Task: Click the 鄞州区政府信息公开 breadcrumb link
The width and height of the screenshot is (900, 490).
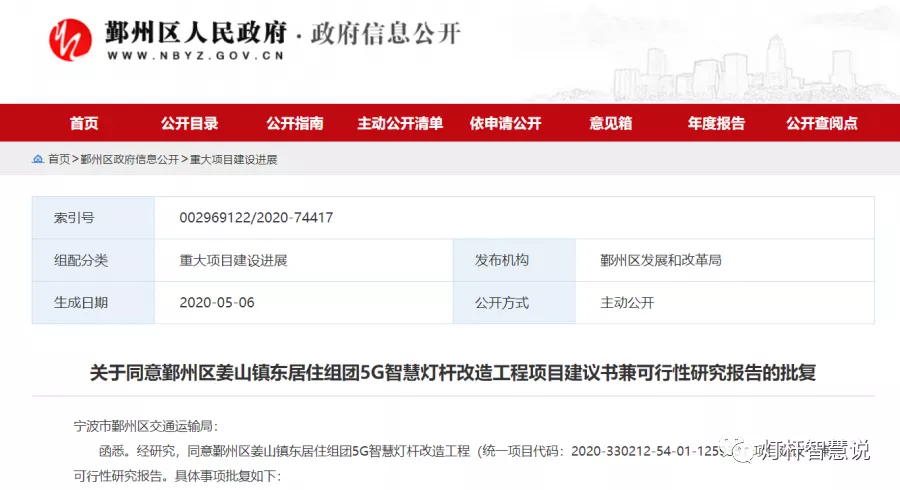Action: [x=129, y=159]
